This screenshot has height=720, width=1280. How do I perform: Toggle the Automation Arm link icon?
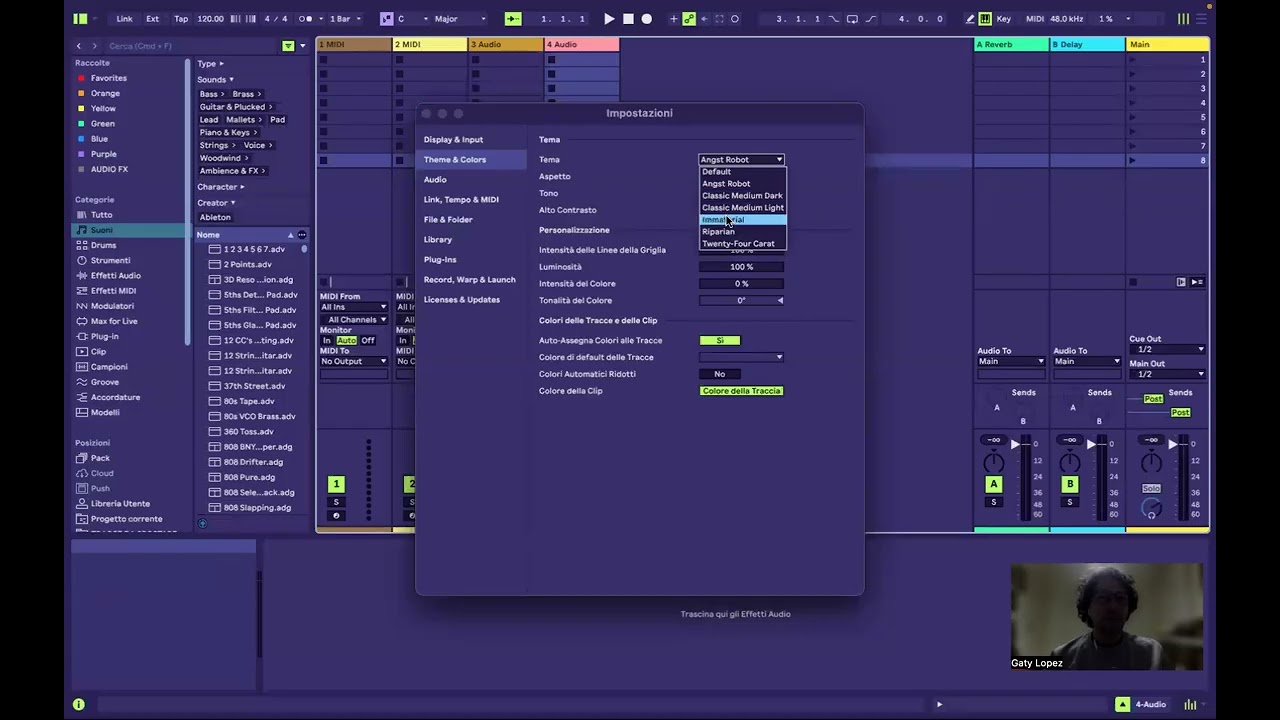click(x=689, y=18)
